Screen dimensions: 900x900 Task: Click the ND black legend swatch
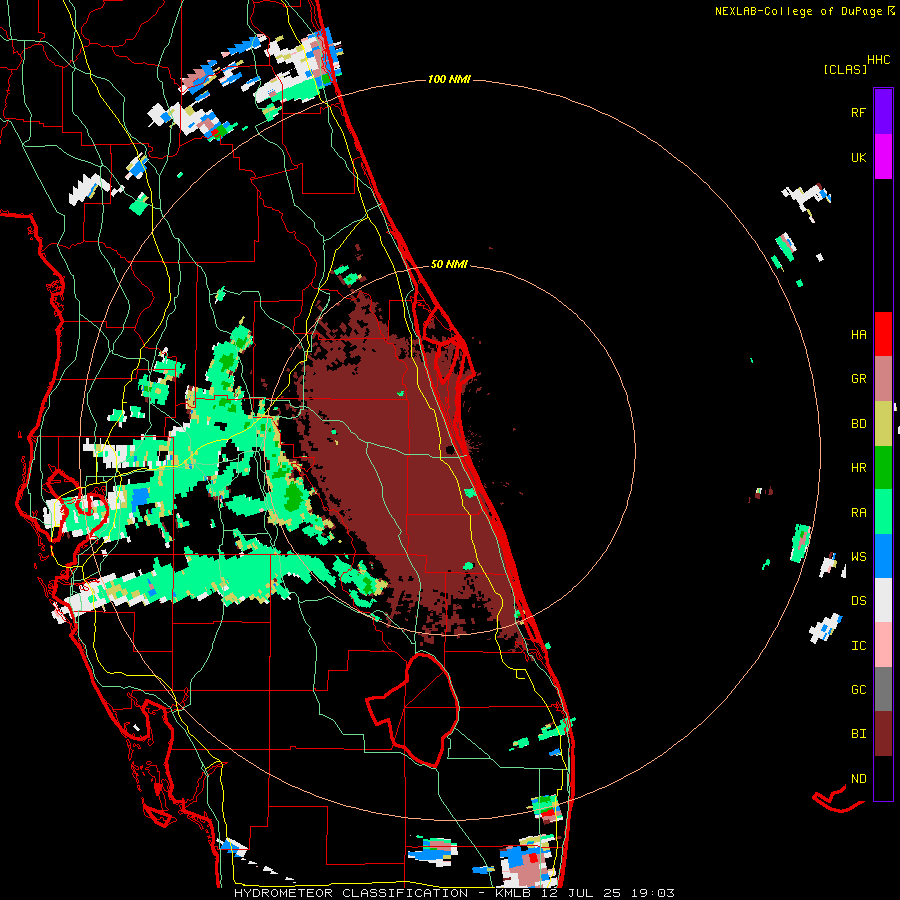883,778
